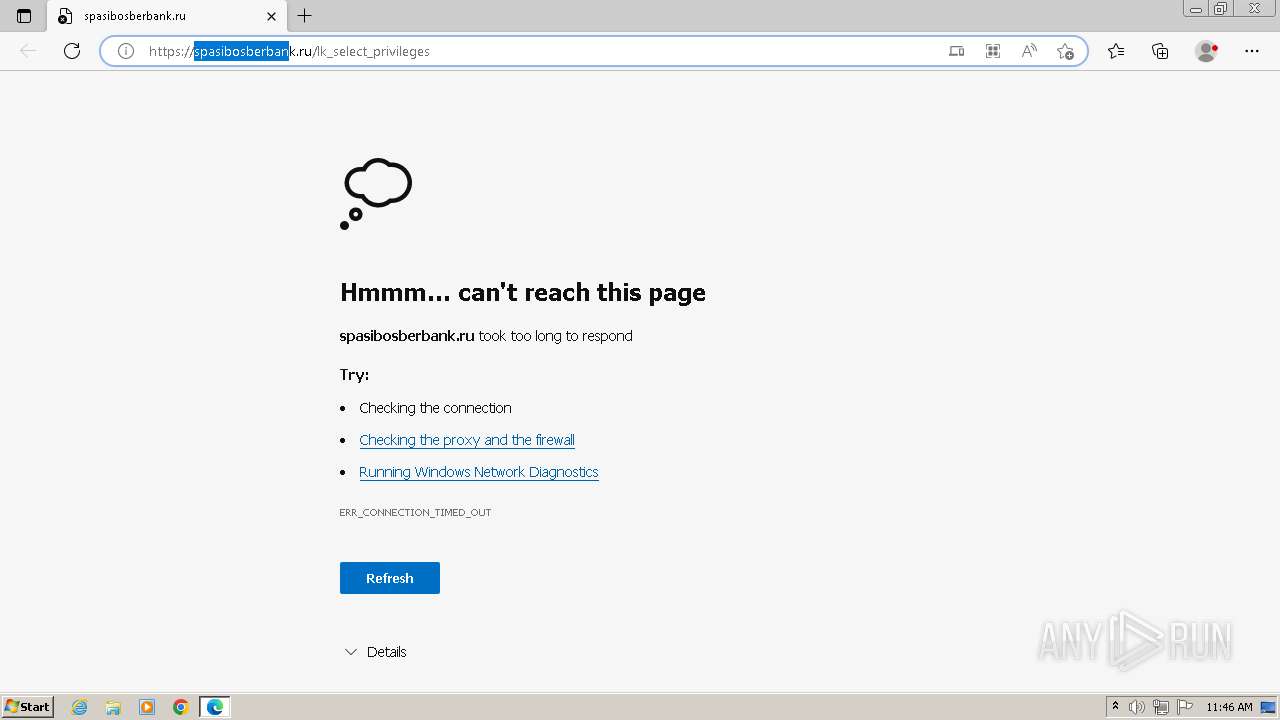Open the volume speaker tray icon
Image resolution: width=1280 pixels, height=720 pixels.
[1137, 707]
